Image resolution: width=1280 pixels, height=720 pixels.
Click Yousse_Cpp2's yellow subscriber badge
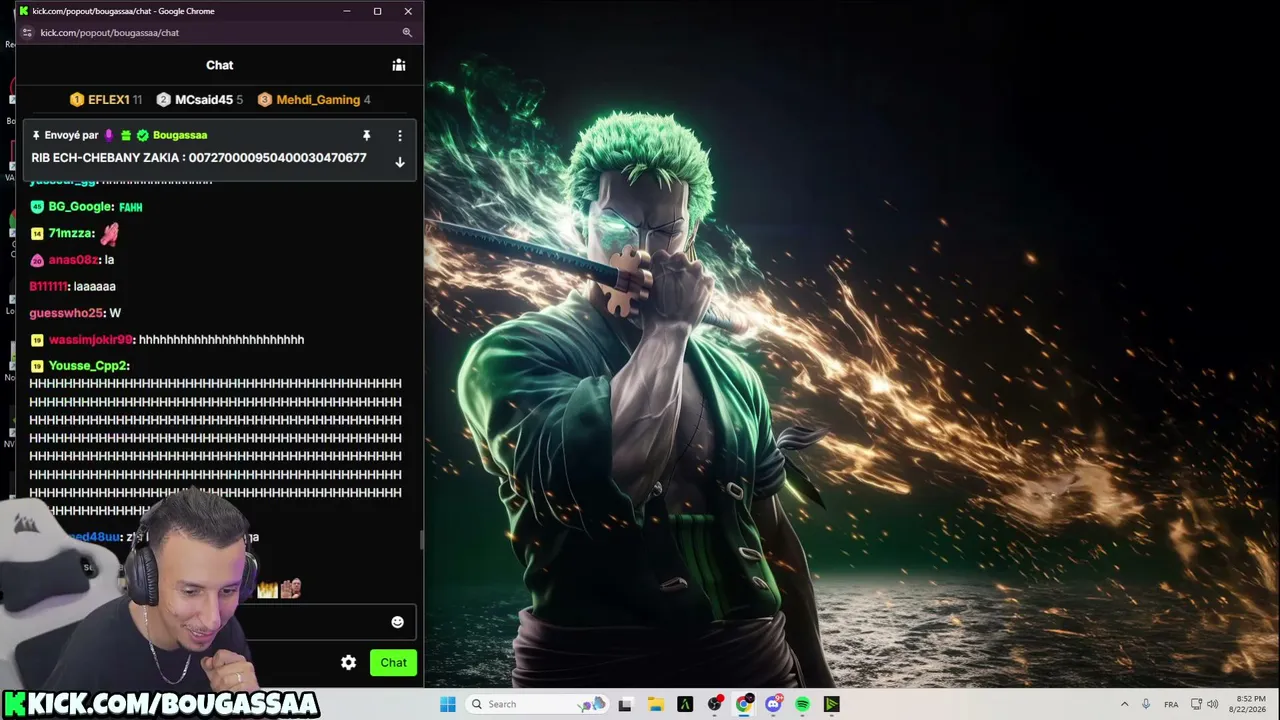coord(37,366)
